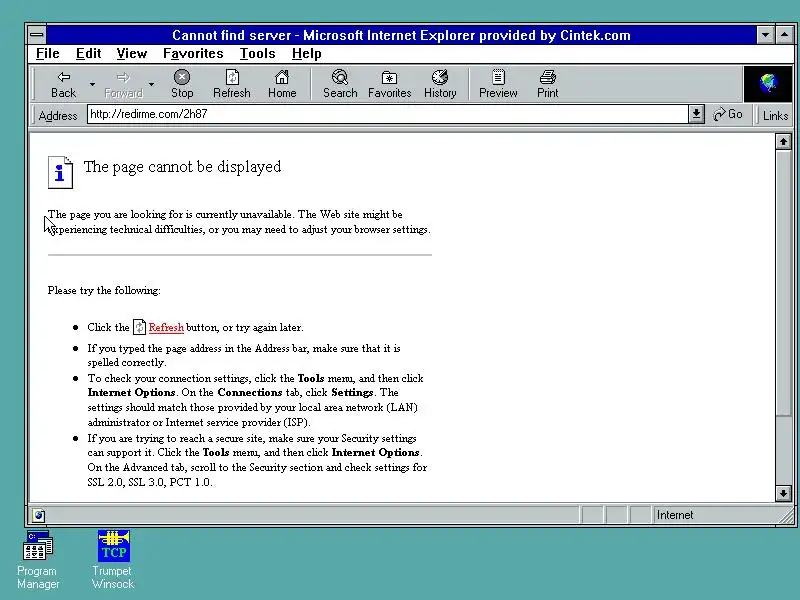This screenshot has width=800, height=600.
Task: Reload the page using toolbar Refresh
Action: [232, 84]
